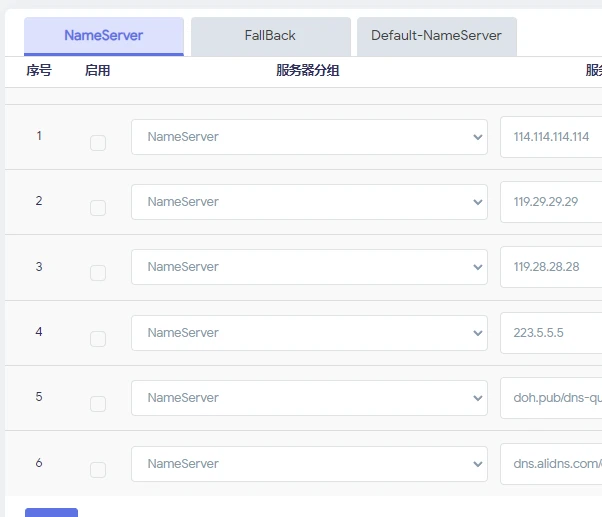Open server group dropdown in row 1

pos(309,137)
